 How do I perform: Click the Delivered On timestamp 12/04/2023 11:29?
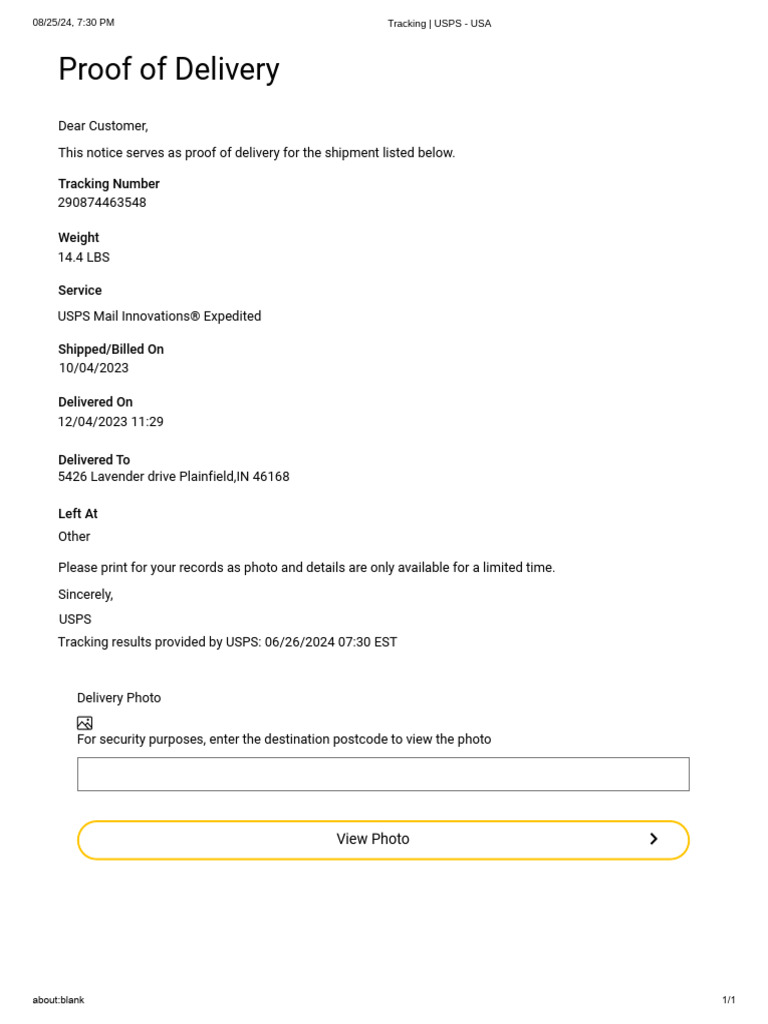coord(111,422)
